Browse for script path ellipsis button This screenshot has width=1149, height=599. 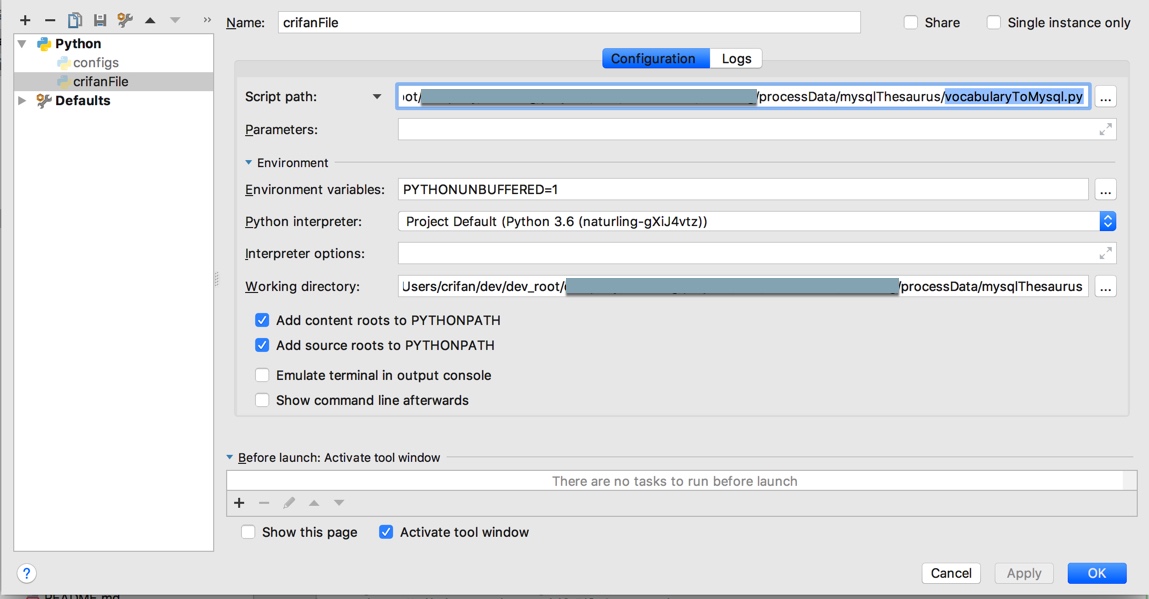[1106, 97]
